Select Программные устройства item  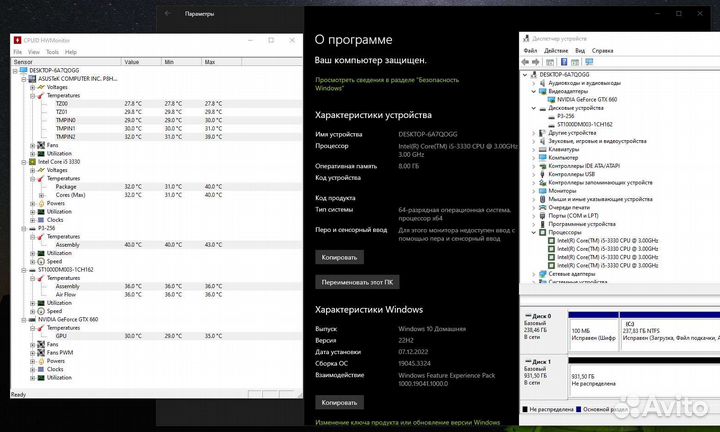coord(582,224)
